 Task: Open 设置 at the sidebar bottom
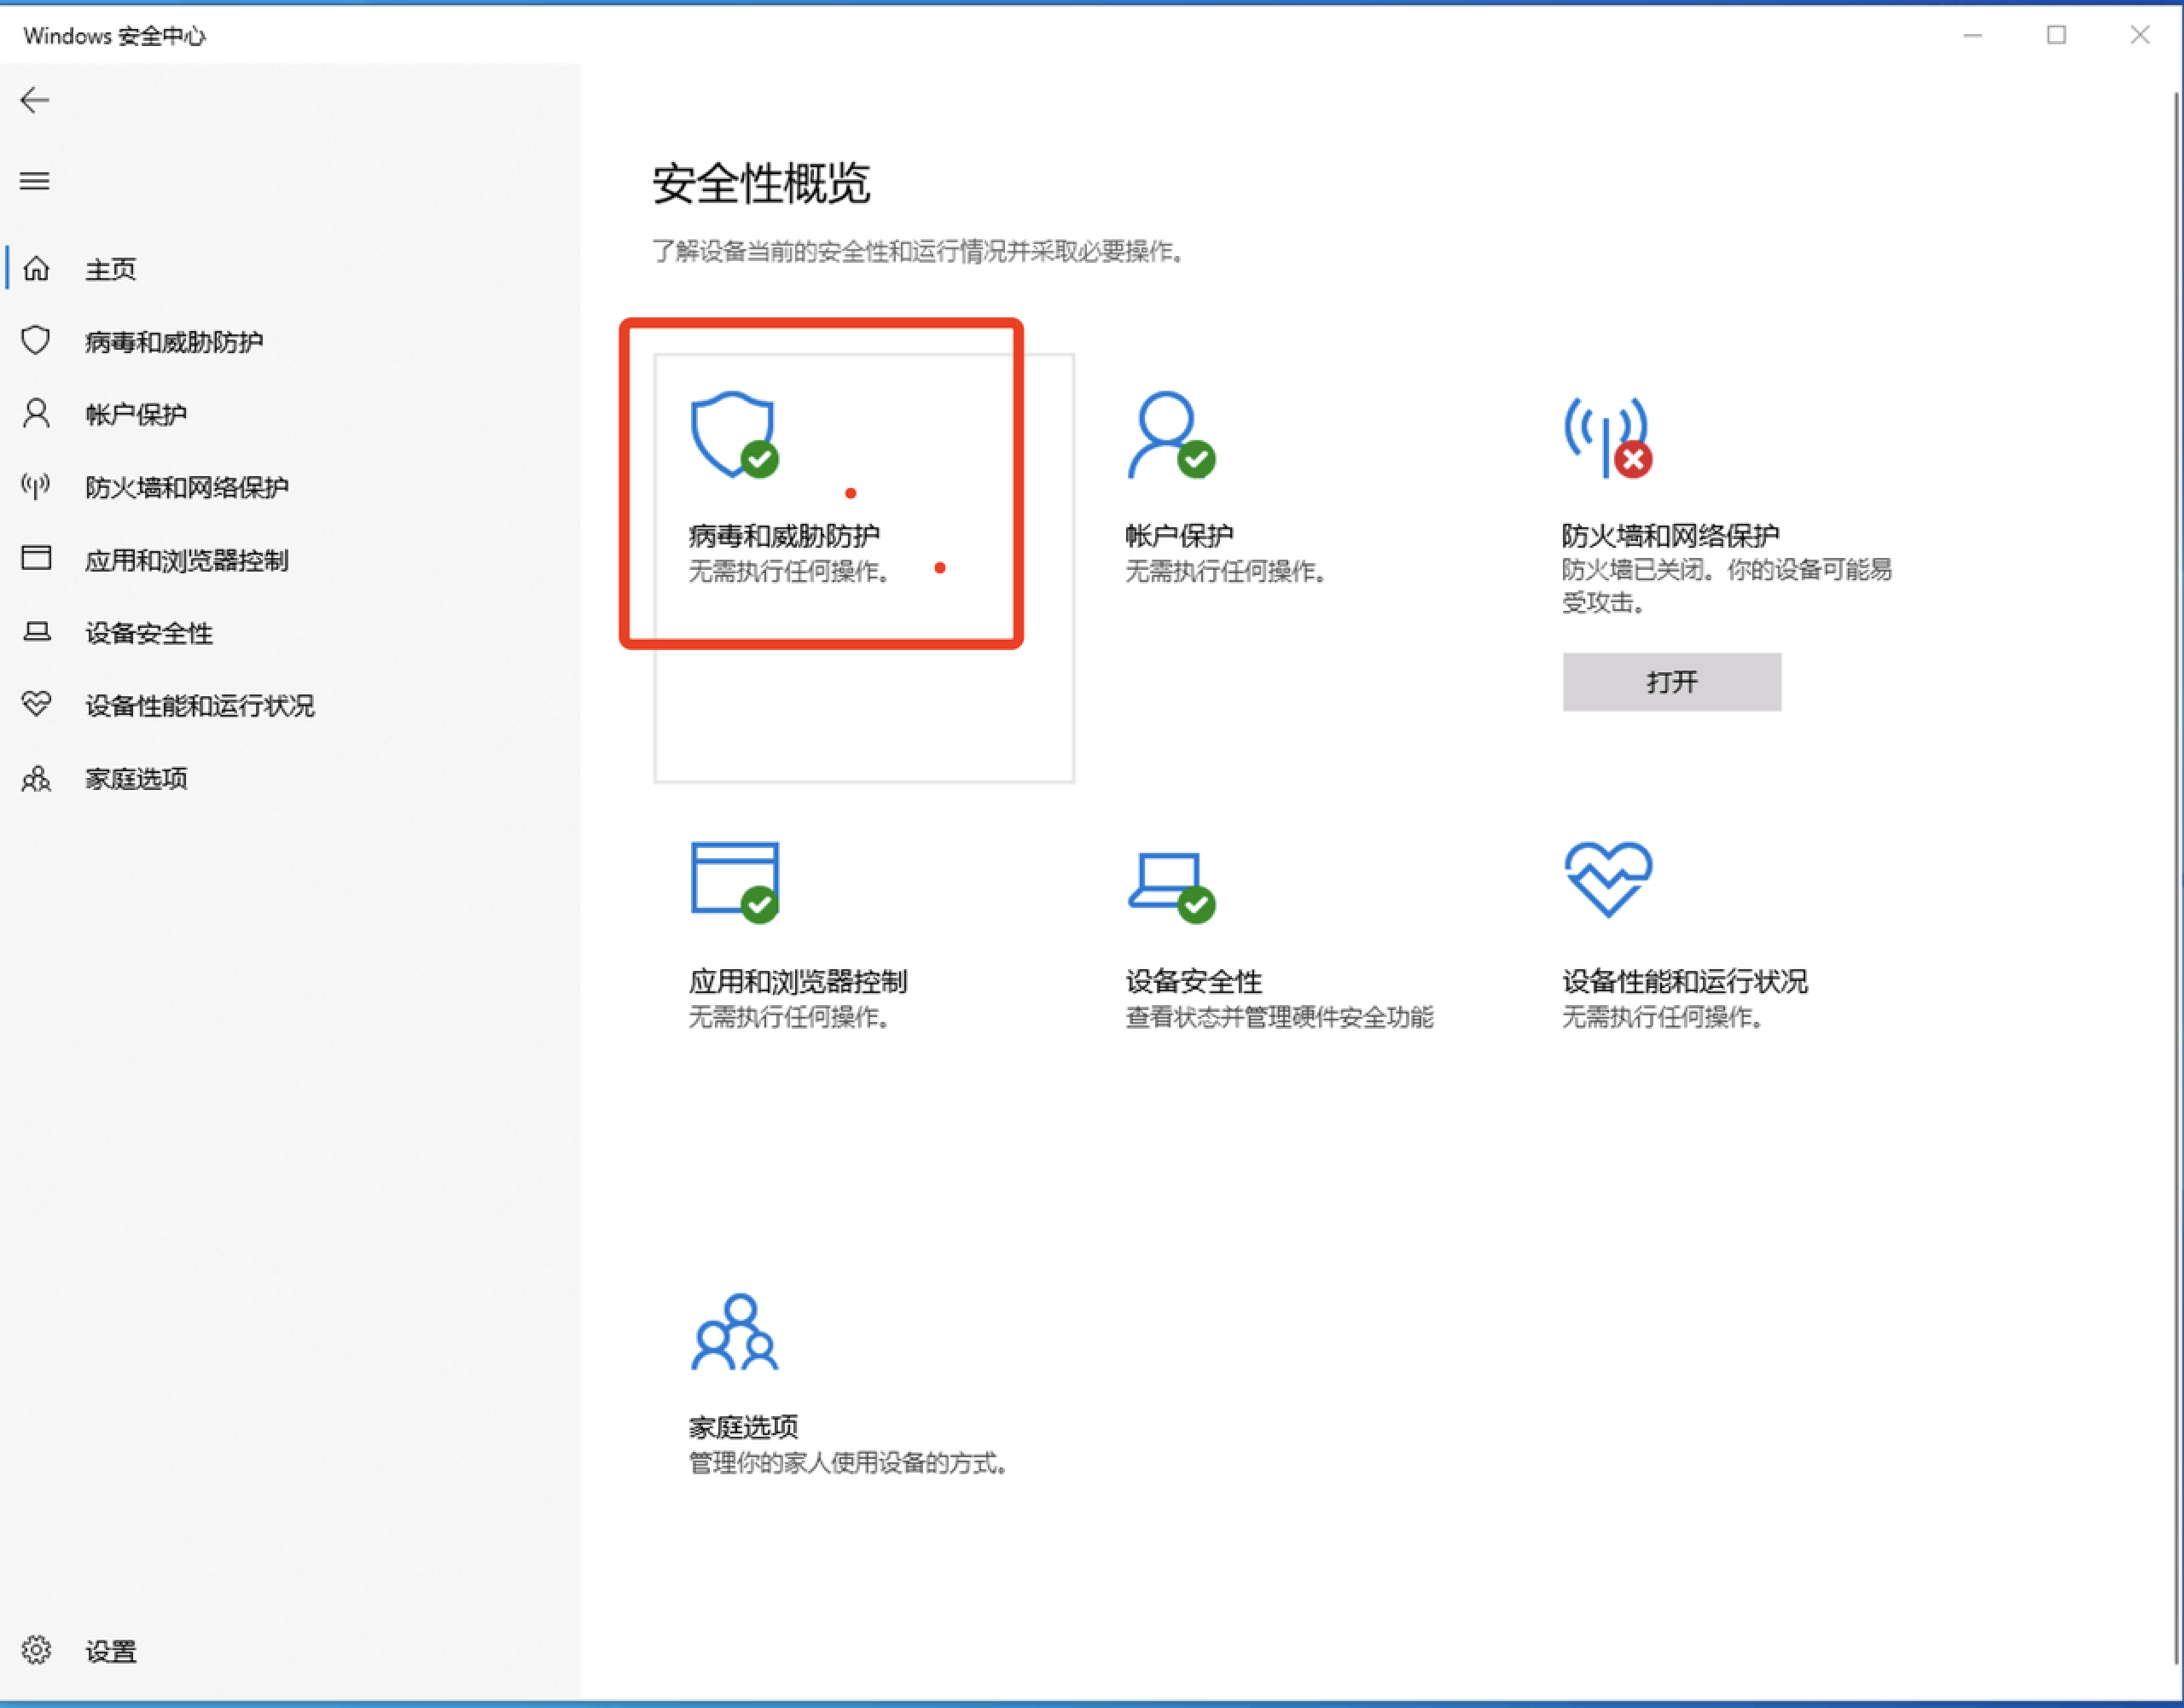[290, 1651]
